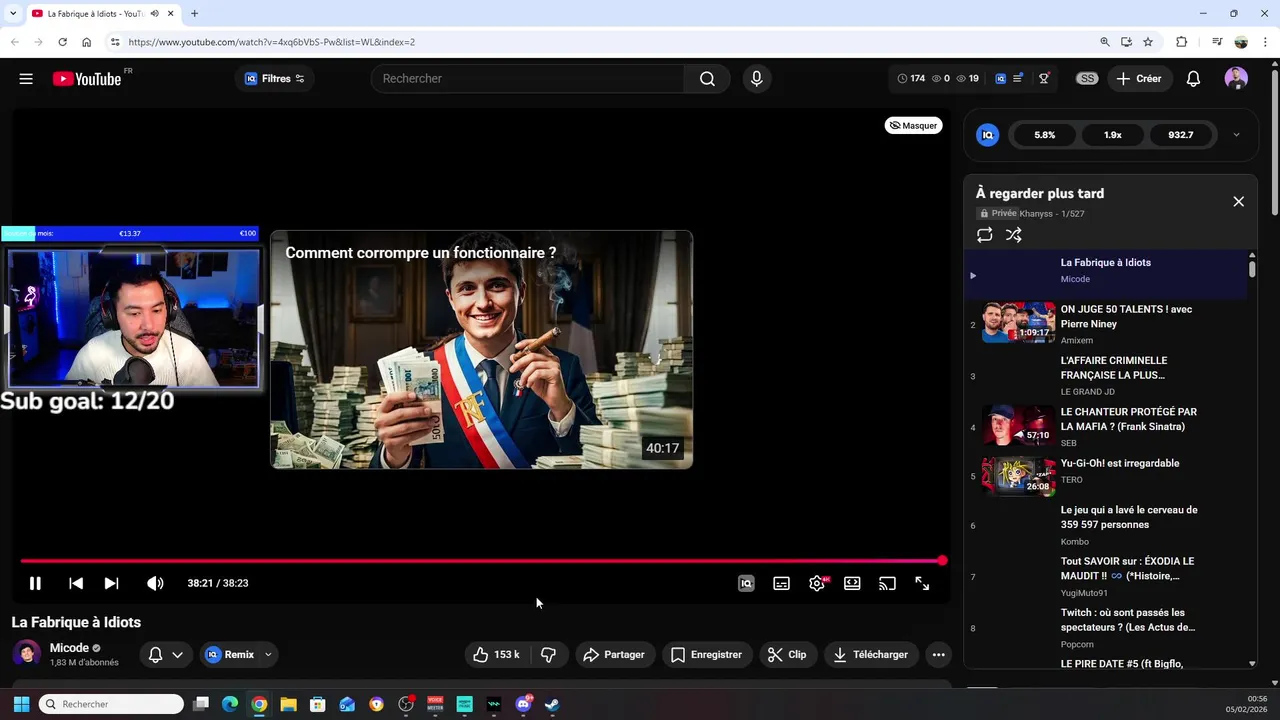Play Tout SAVOIR sur ÉXODIA playlist item

pyautogui.click(x=1106, y=577)
